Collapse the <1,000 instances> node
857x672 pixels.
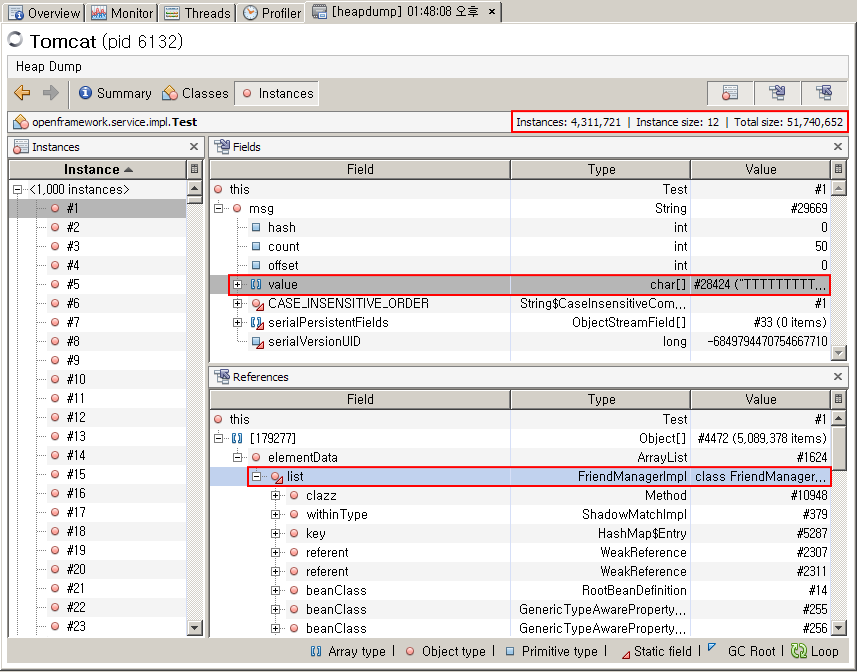(x=17, y=190)
